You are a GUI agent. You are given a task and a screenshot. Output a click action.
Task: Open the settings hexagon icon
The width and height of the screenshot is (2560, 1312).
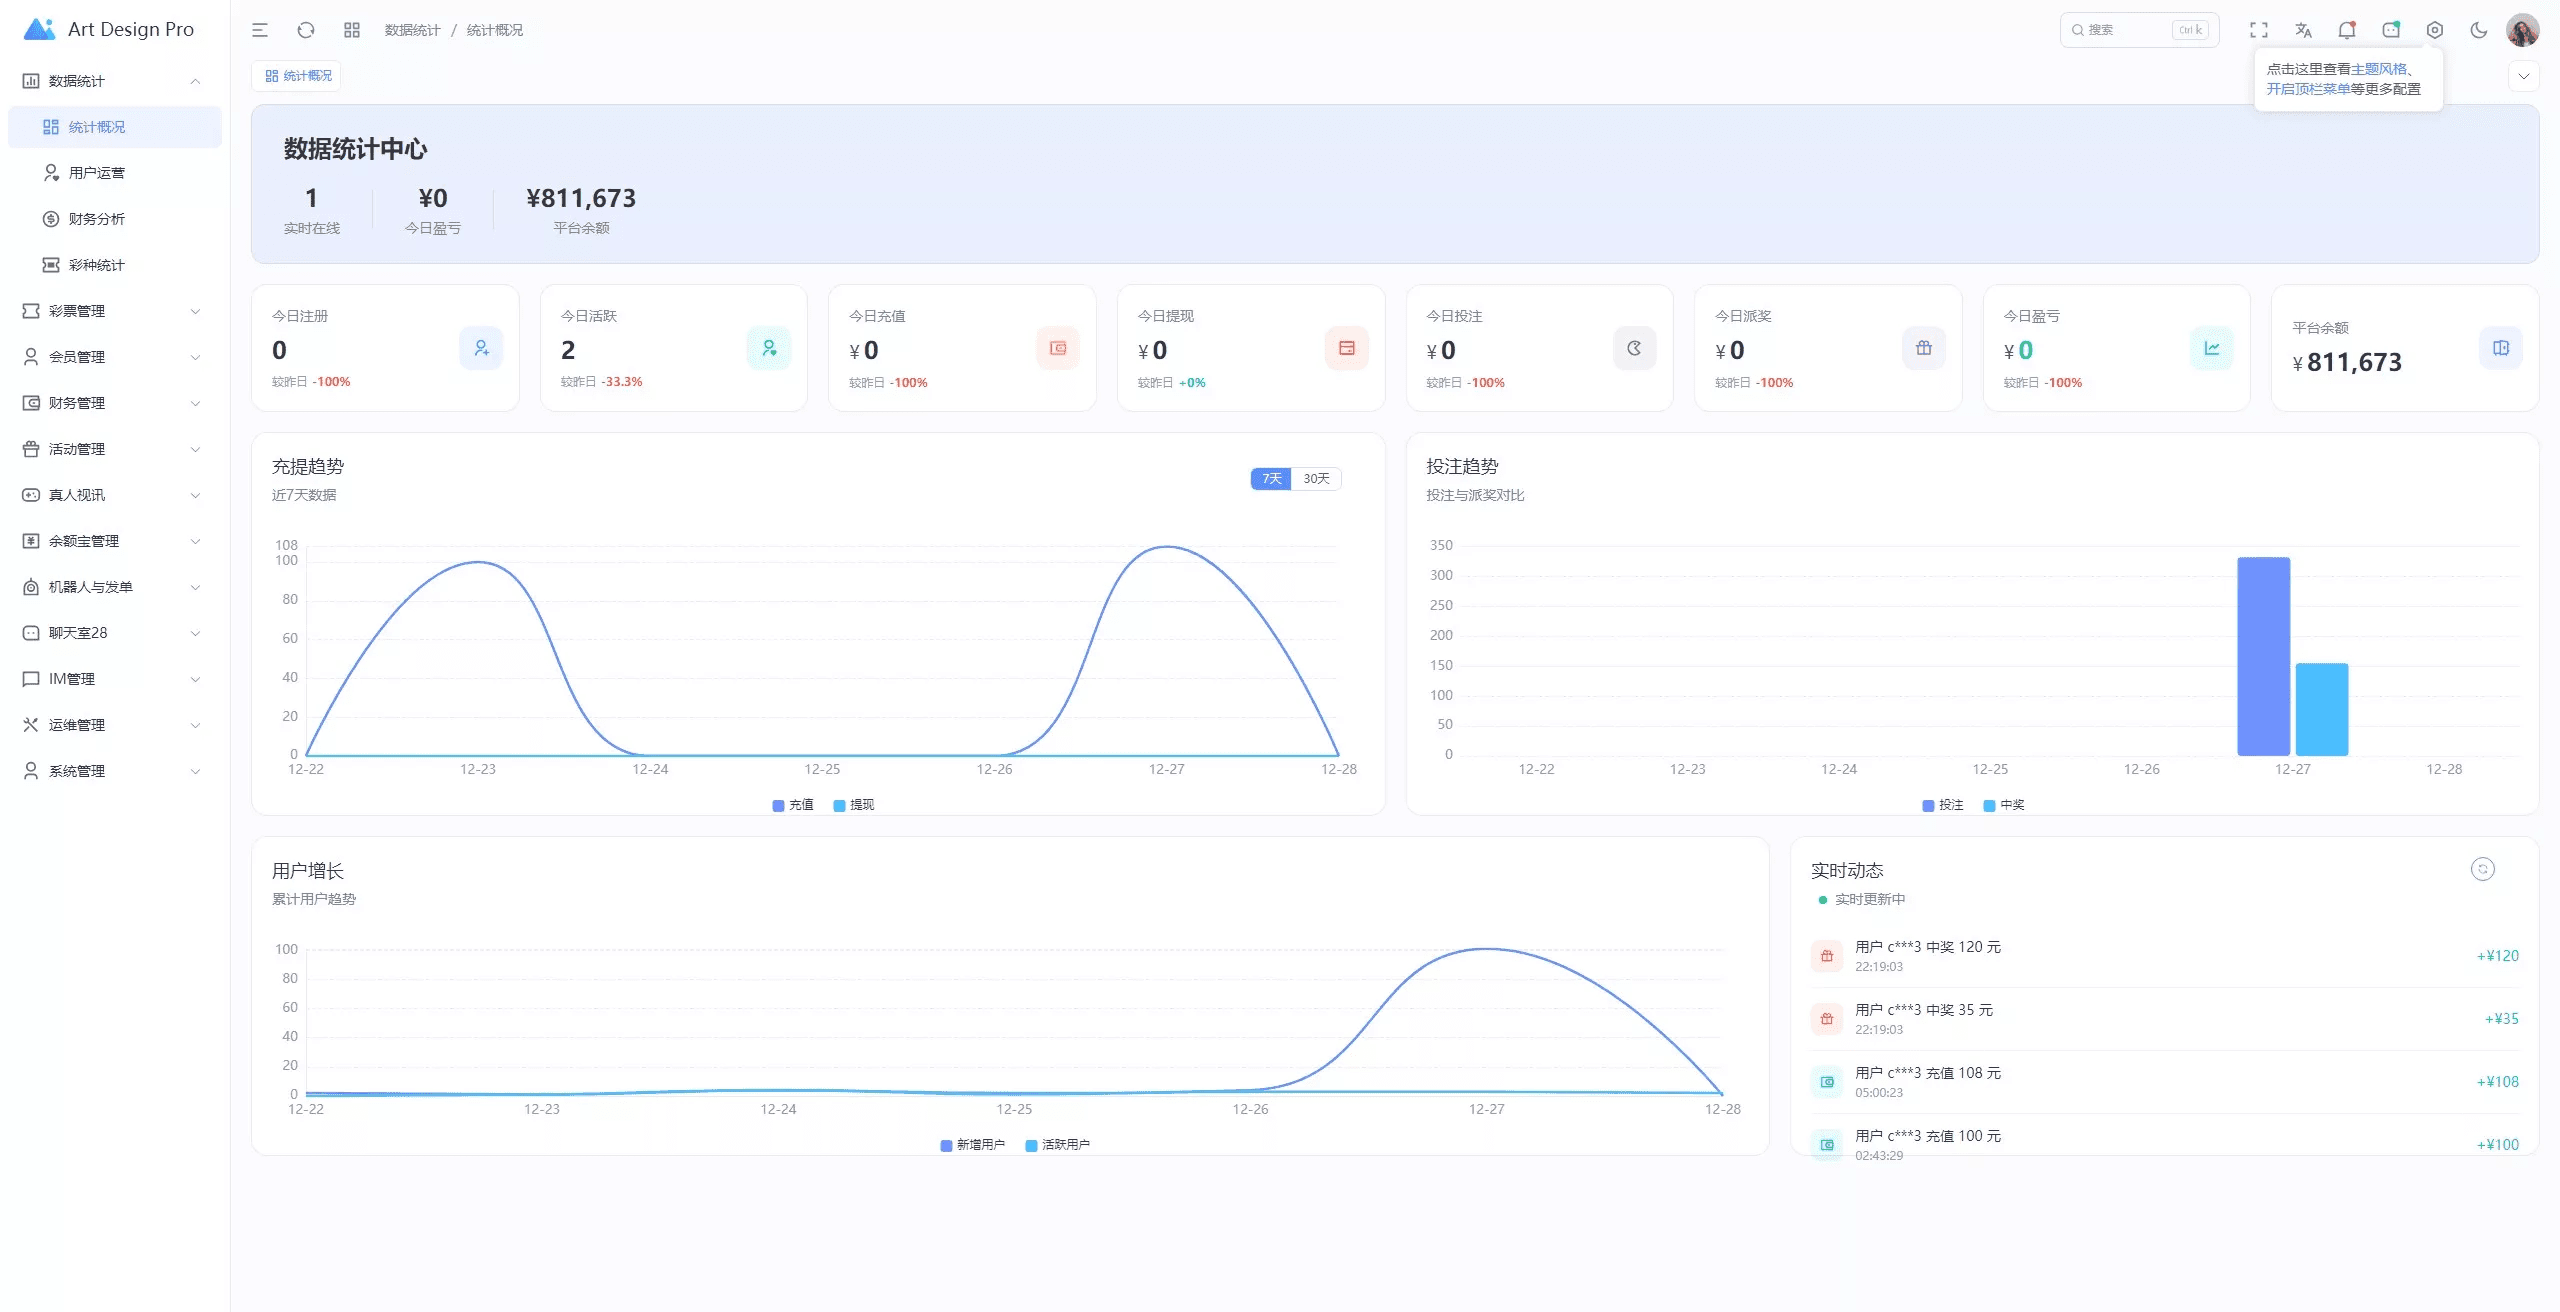[2434, 30]
